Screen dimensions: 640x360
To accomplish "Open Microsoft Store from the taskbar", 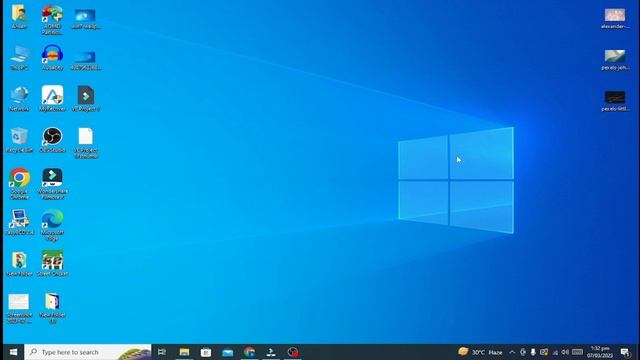I will tap(206, 352).
